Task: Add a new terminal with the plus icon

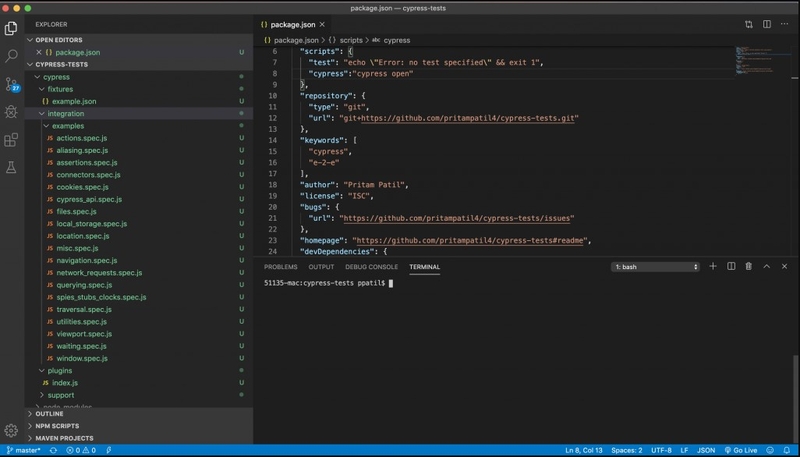Action: tap(713, 266)
